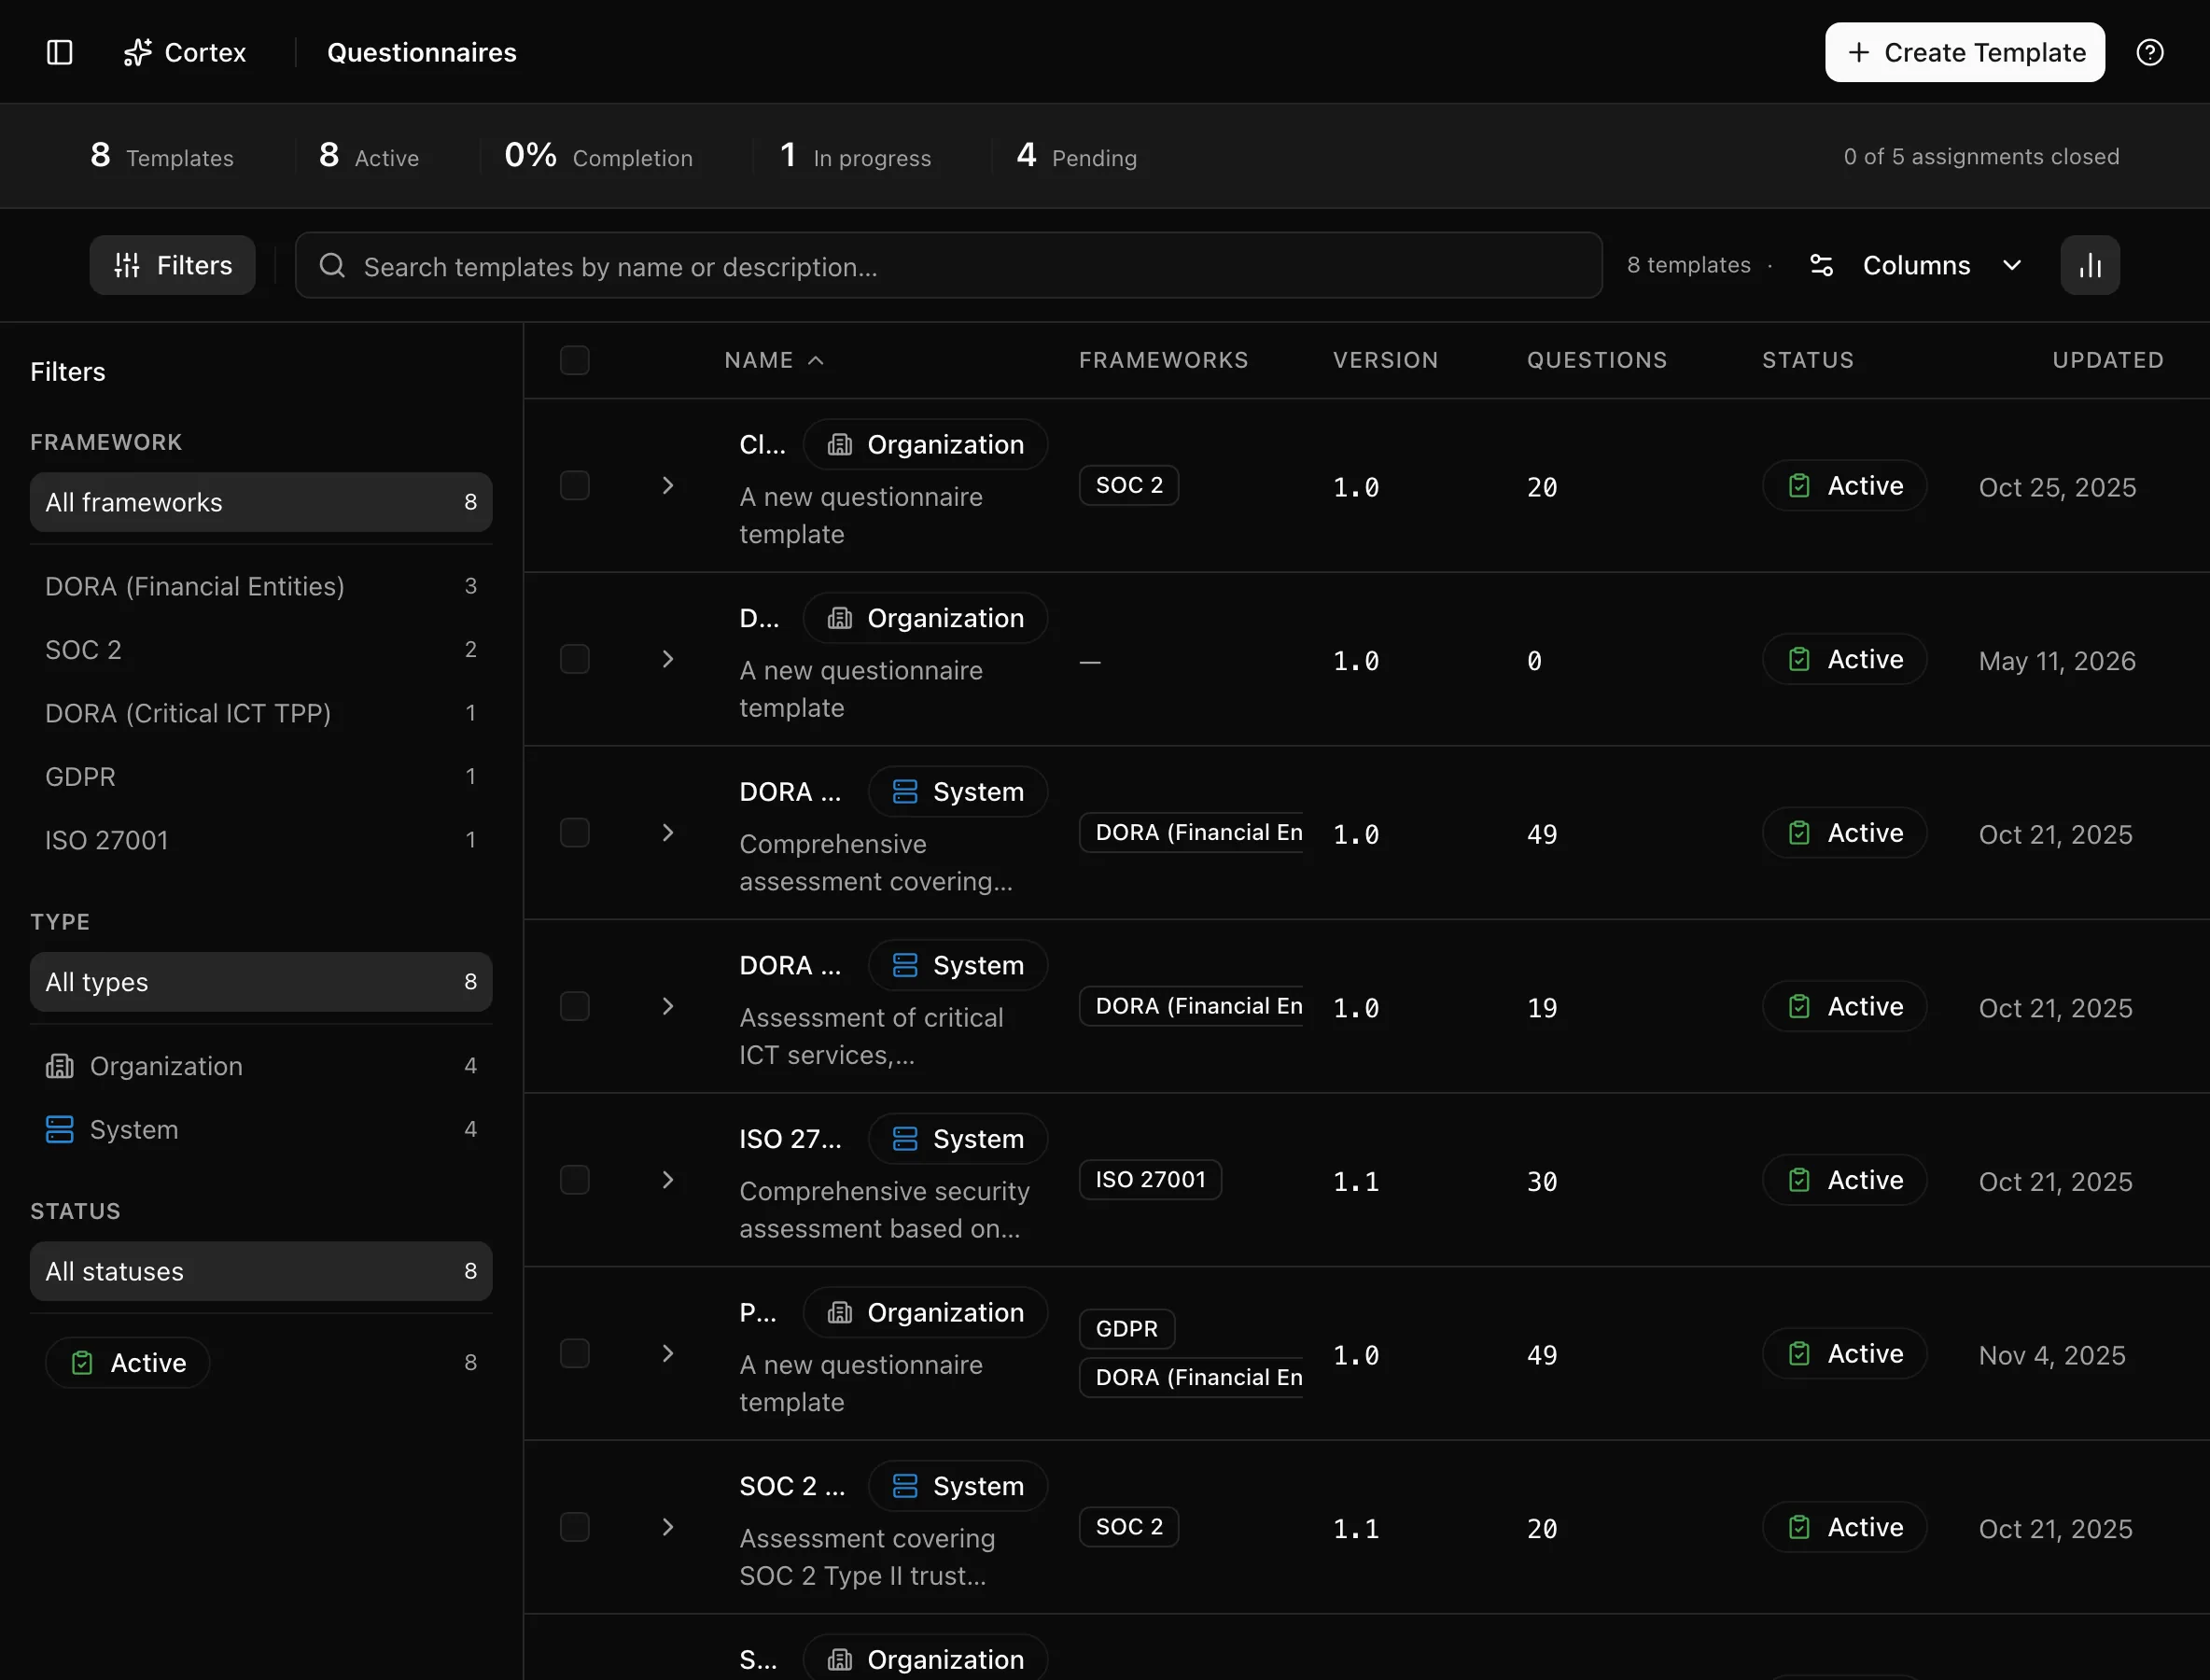Screen dimensions: 2210x1680
Task: Click Active status badge dated Oct 25, 2025
Action: 1844,486
